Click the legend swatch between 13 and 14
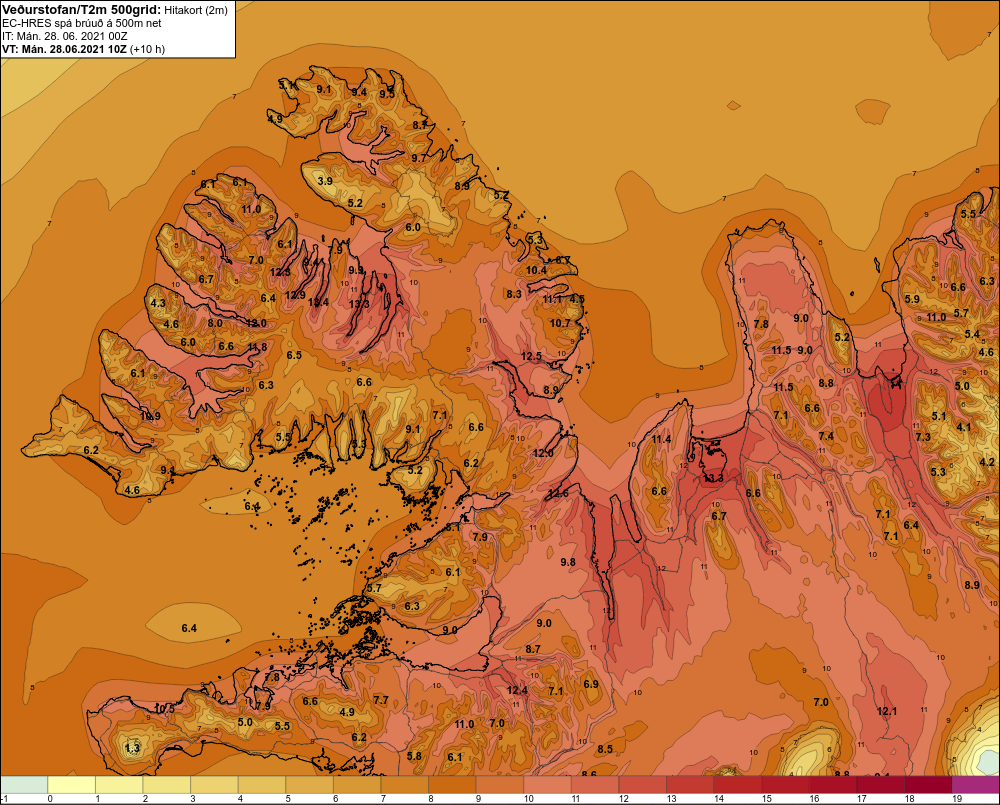1000x805 pixels. [x=690, y=785]
